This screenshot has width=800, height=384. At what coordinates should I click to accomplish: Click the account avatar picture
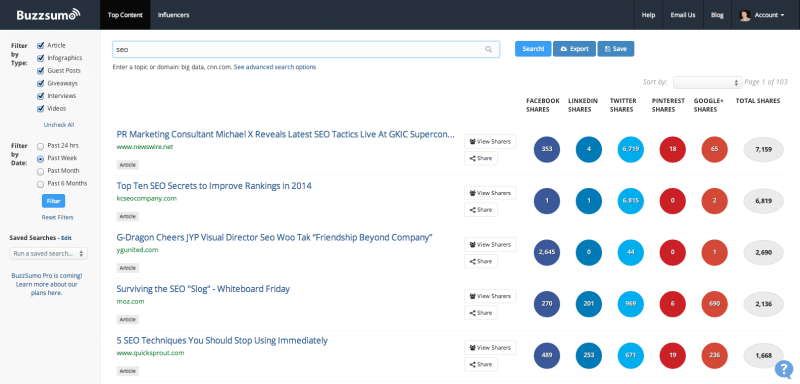[x=744, y=15]
